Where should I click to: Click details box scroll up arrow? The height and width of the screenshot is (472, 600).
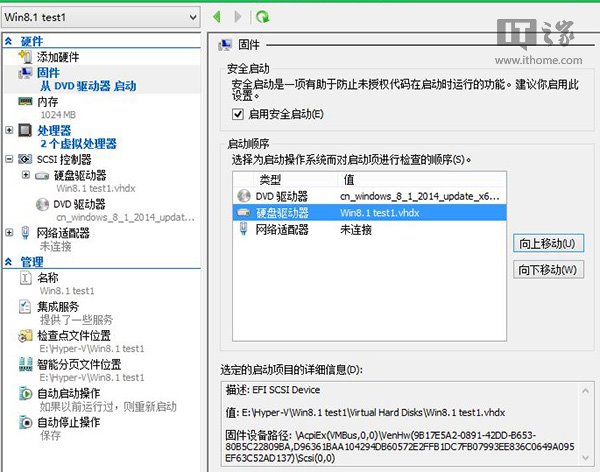[585, 390]
